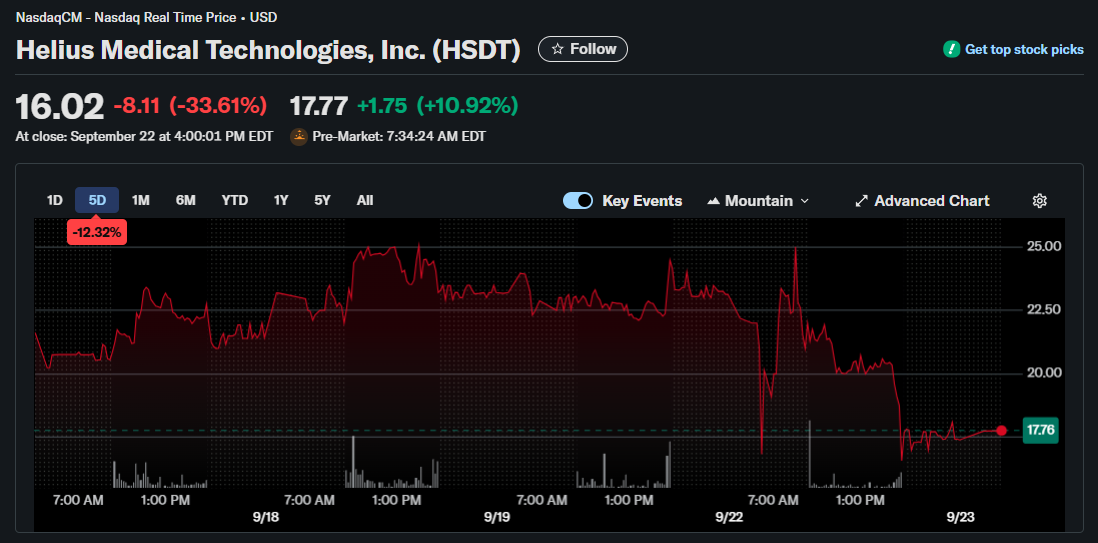Open the Mountain chart type dropdown

point(758,201)
